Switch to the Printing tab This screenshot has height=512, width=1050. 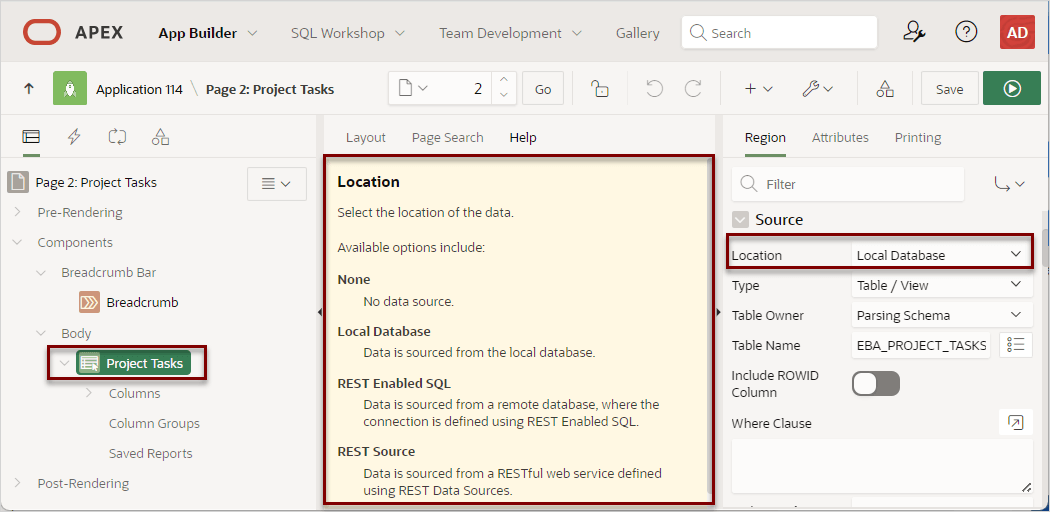(918, 137)
